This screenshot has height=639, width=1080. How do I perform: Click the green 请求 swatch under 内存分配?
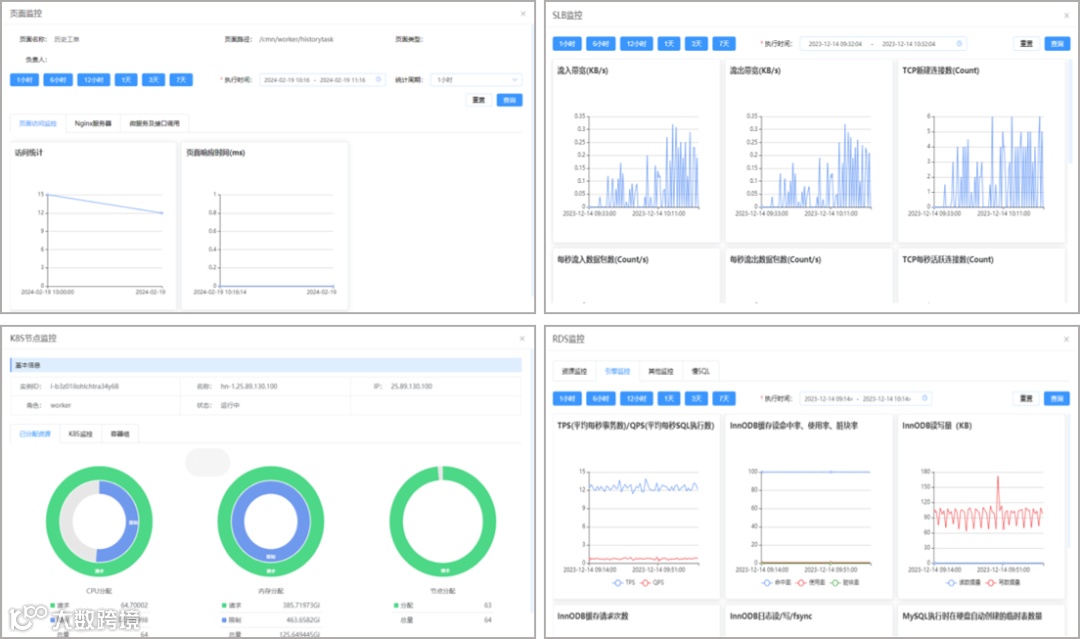(224, 605)
